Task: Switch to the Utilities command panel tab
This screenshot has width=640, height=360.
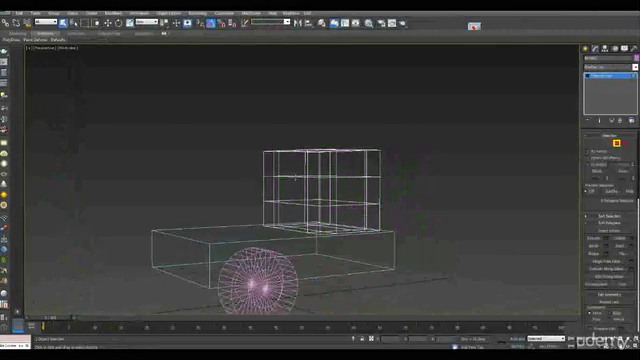Action: click(x=634, y=49)
